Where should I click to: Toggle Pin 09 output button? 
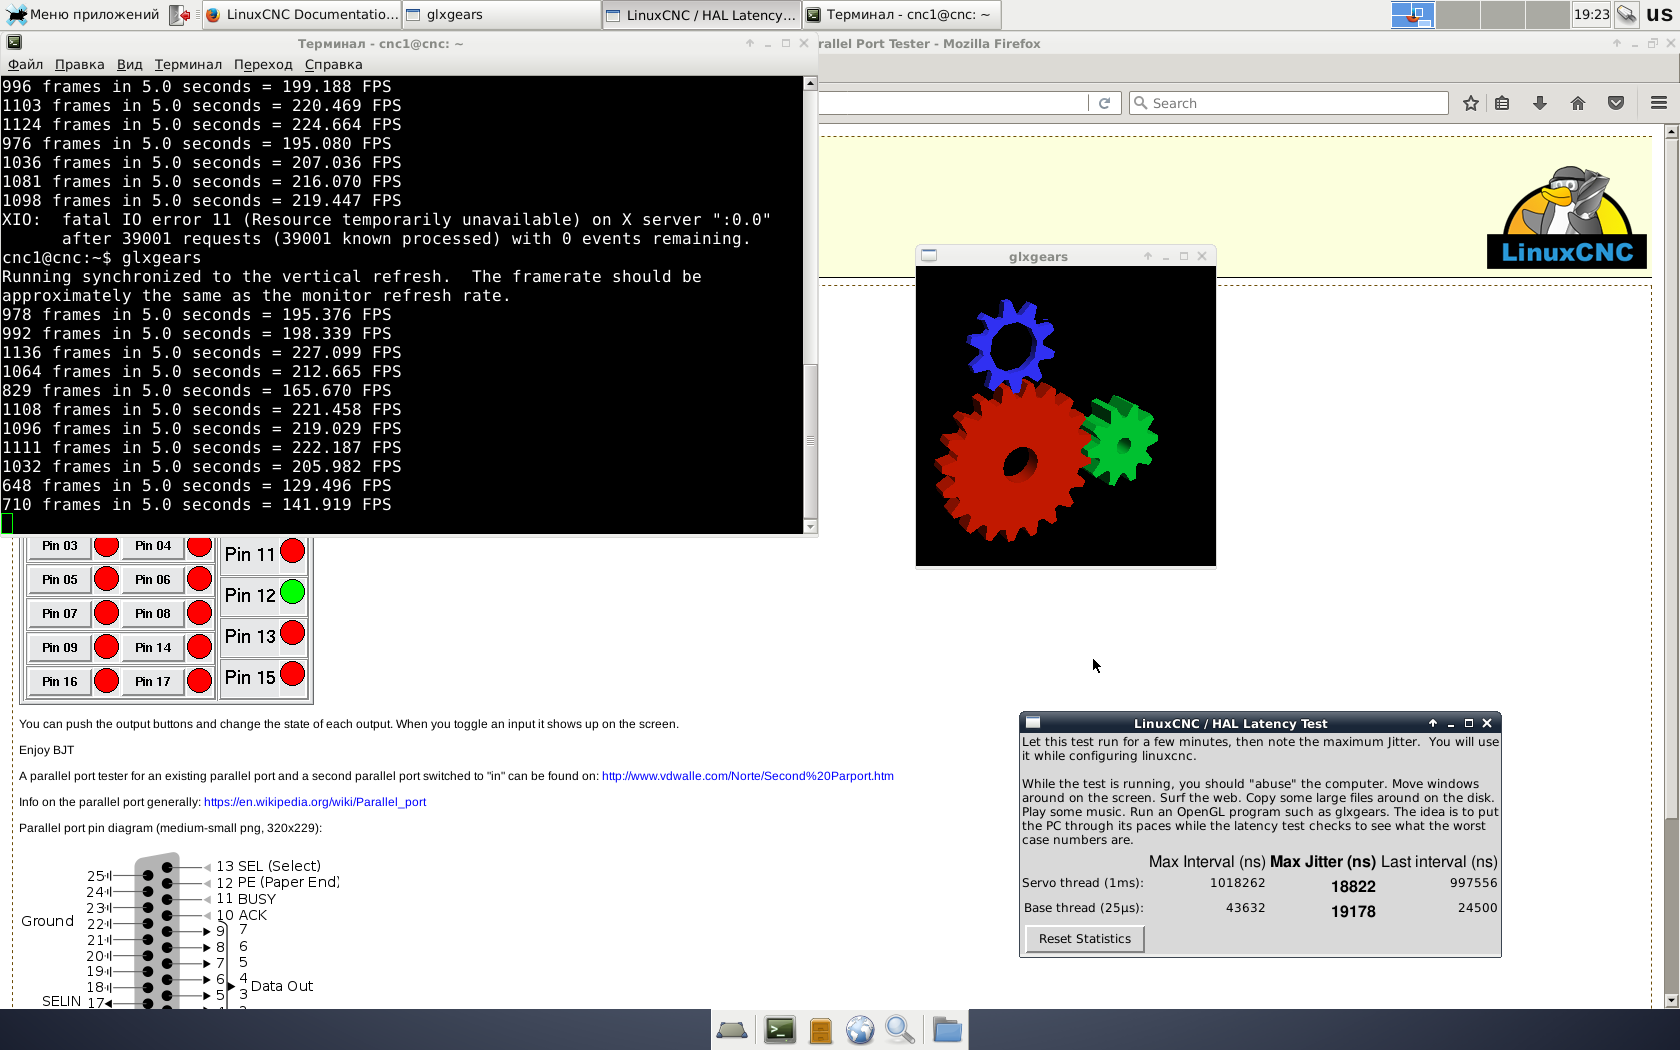(60, 648)
